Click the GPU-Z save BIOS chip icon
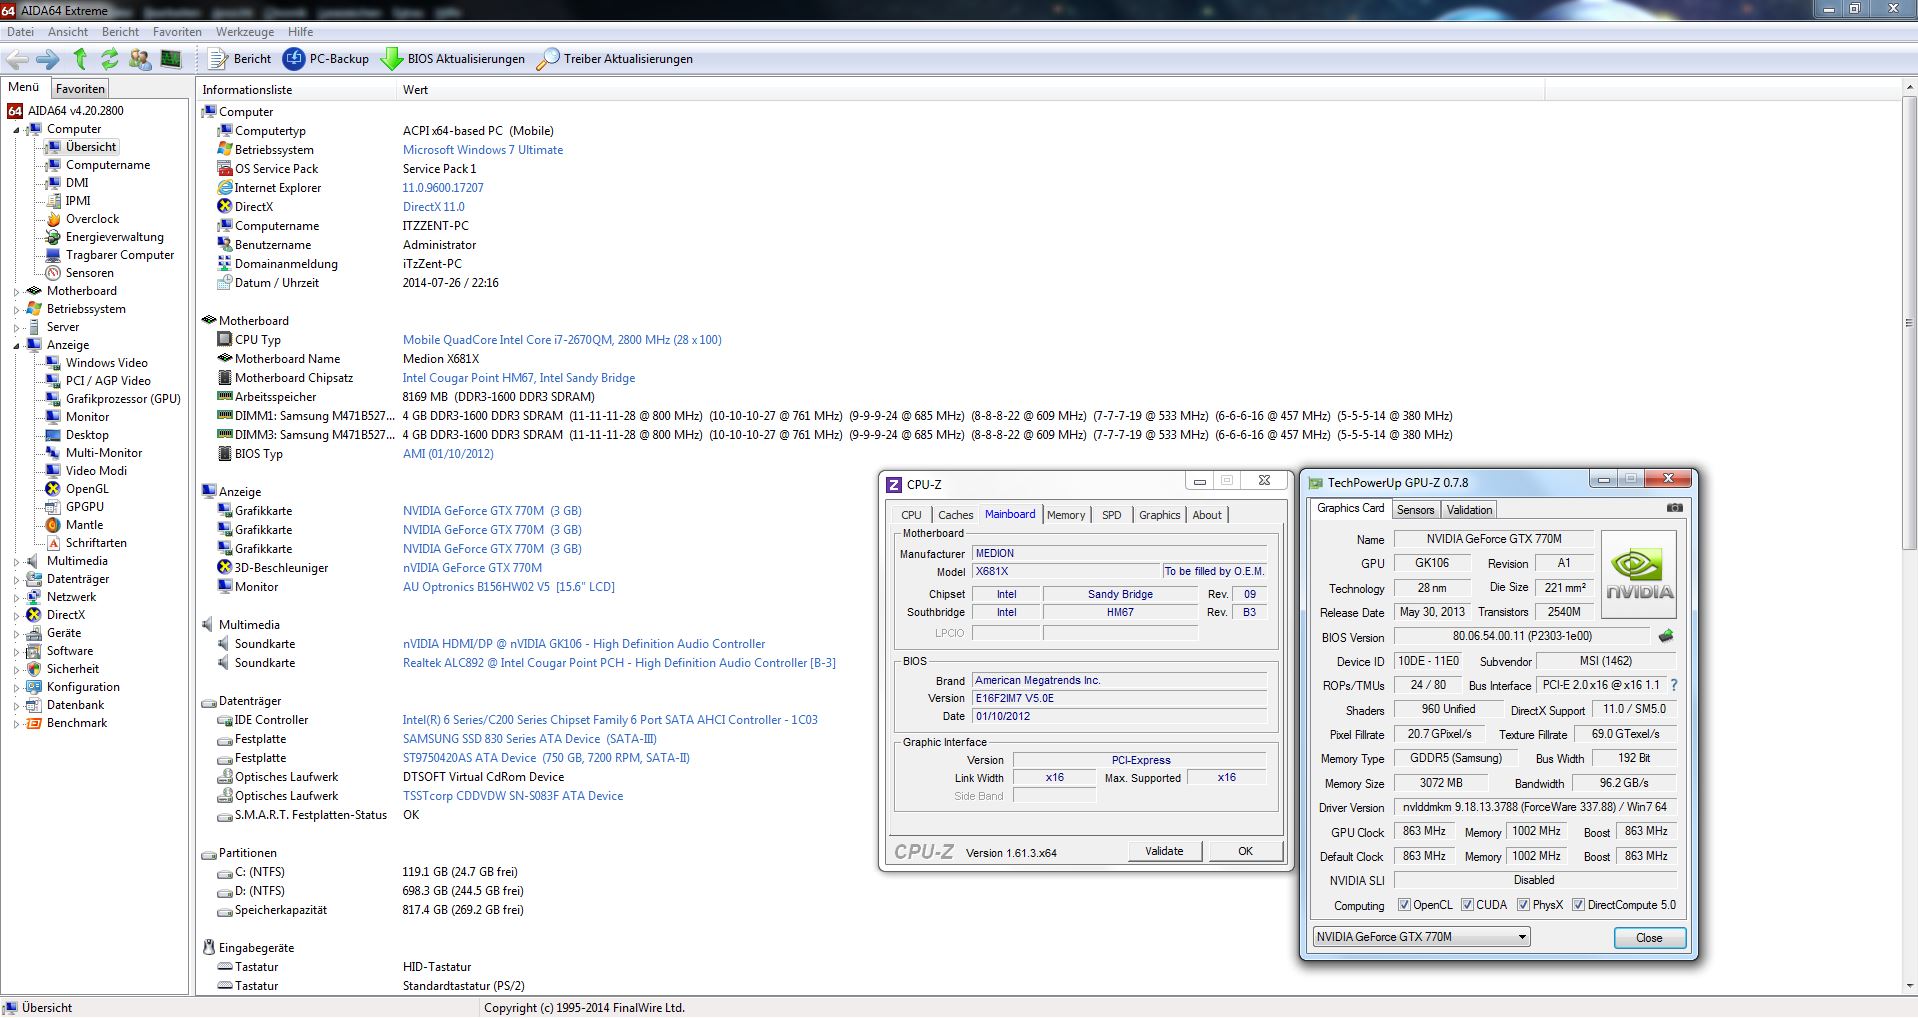The image size is (1918, 1018). 1666,636
